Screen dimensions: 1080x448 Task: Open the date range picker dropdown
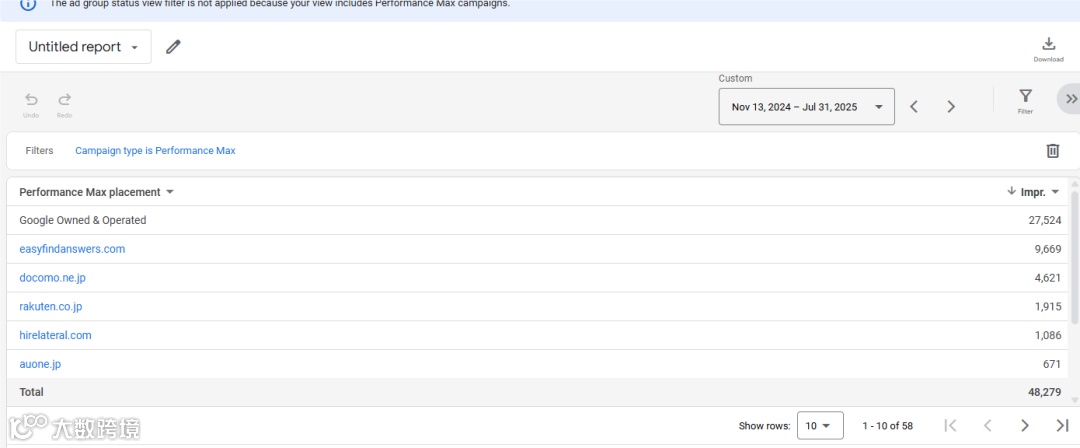pos(807,107)
